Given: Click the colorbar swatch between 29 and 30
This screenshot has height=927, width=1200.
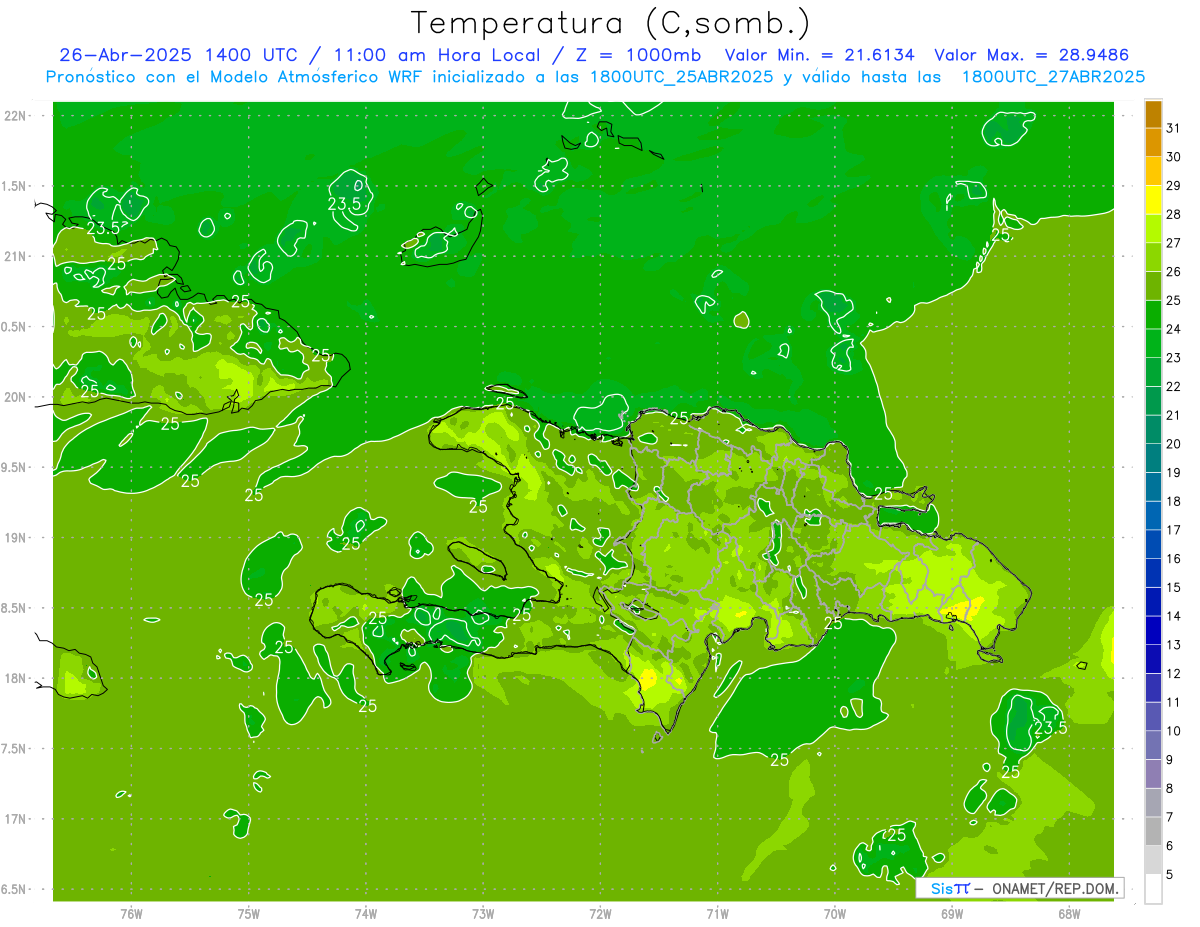Looking at the screenshot, I should click(1153, 171).
